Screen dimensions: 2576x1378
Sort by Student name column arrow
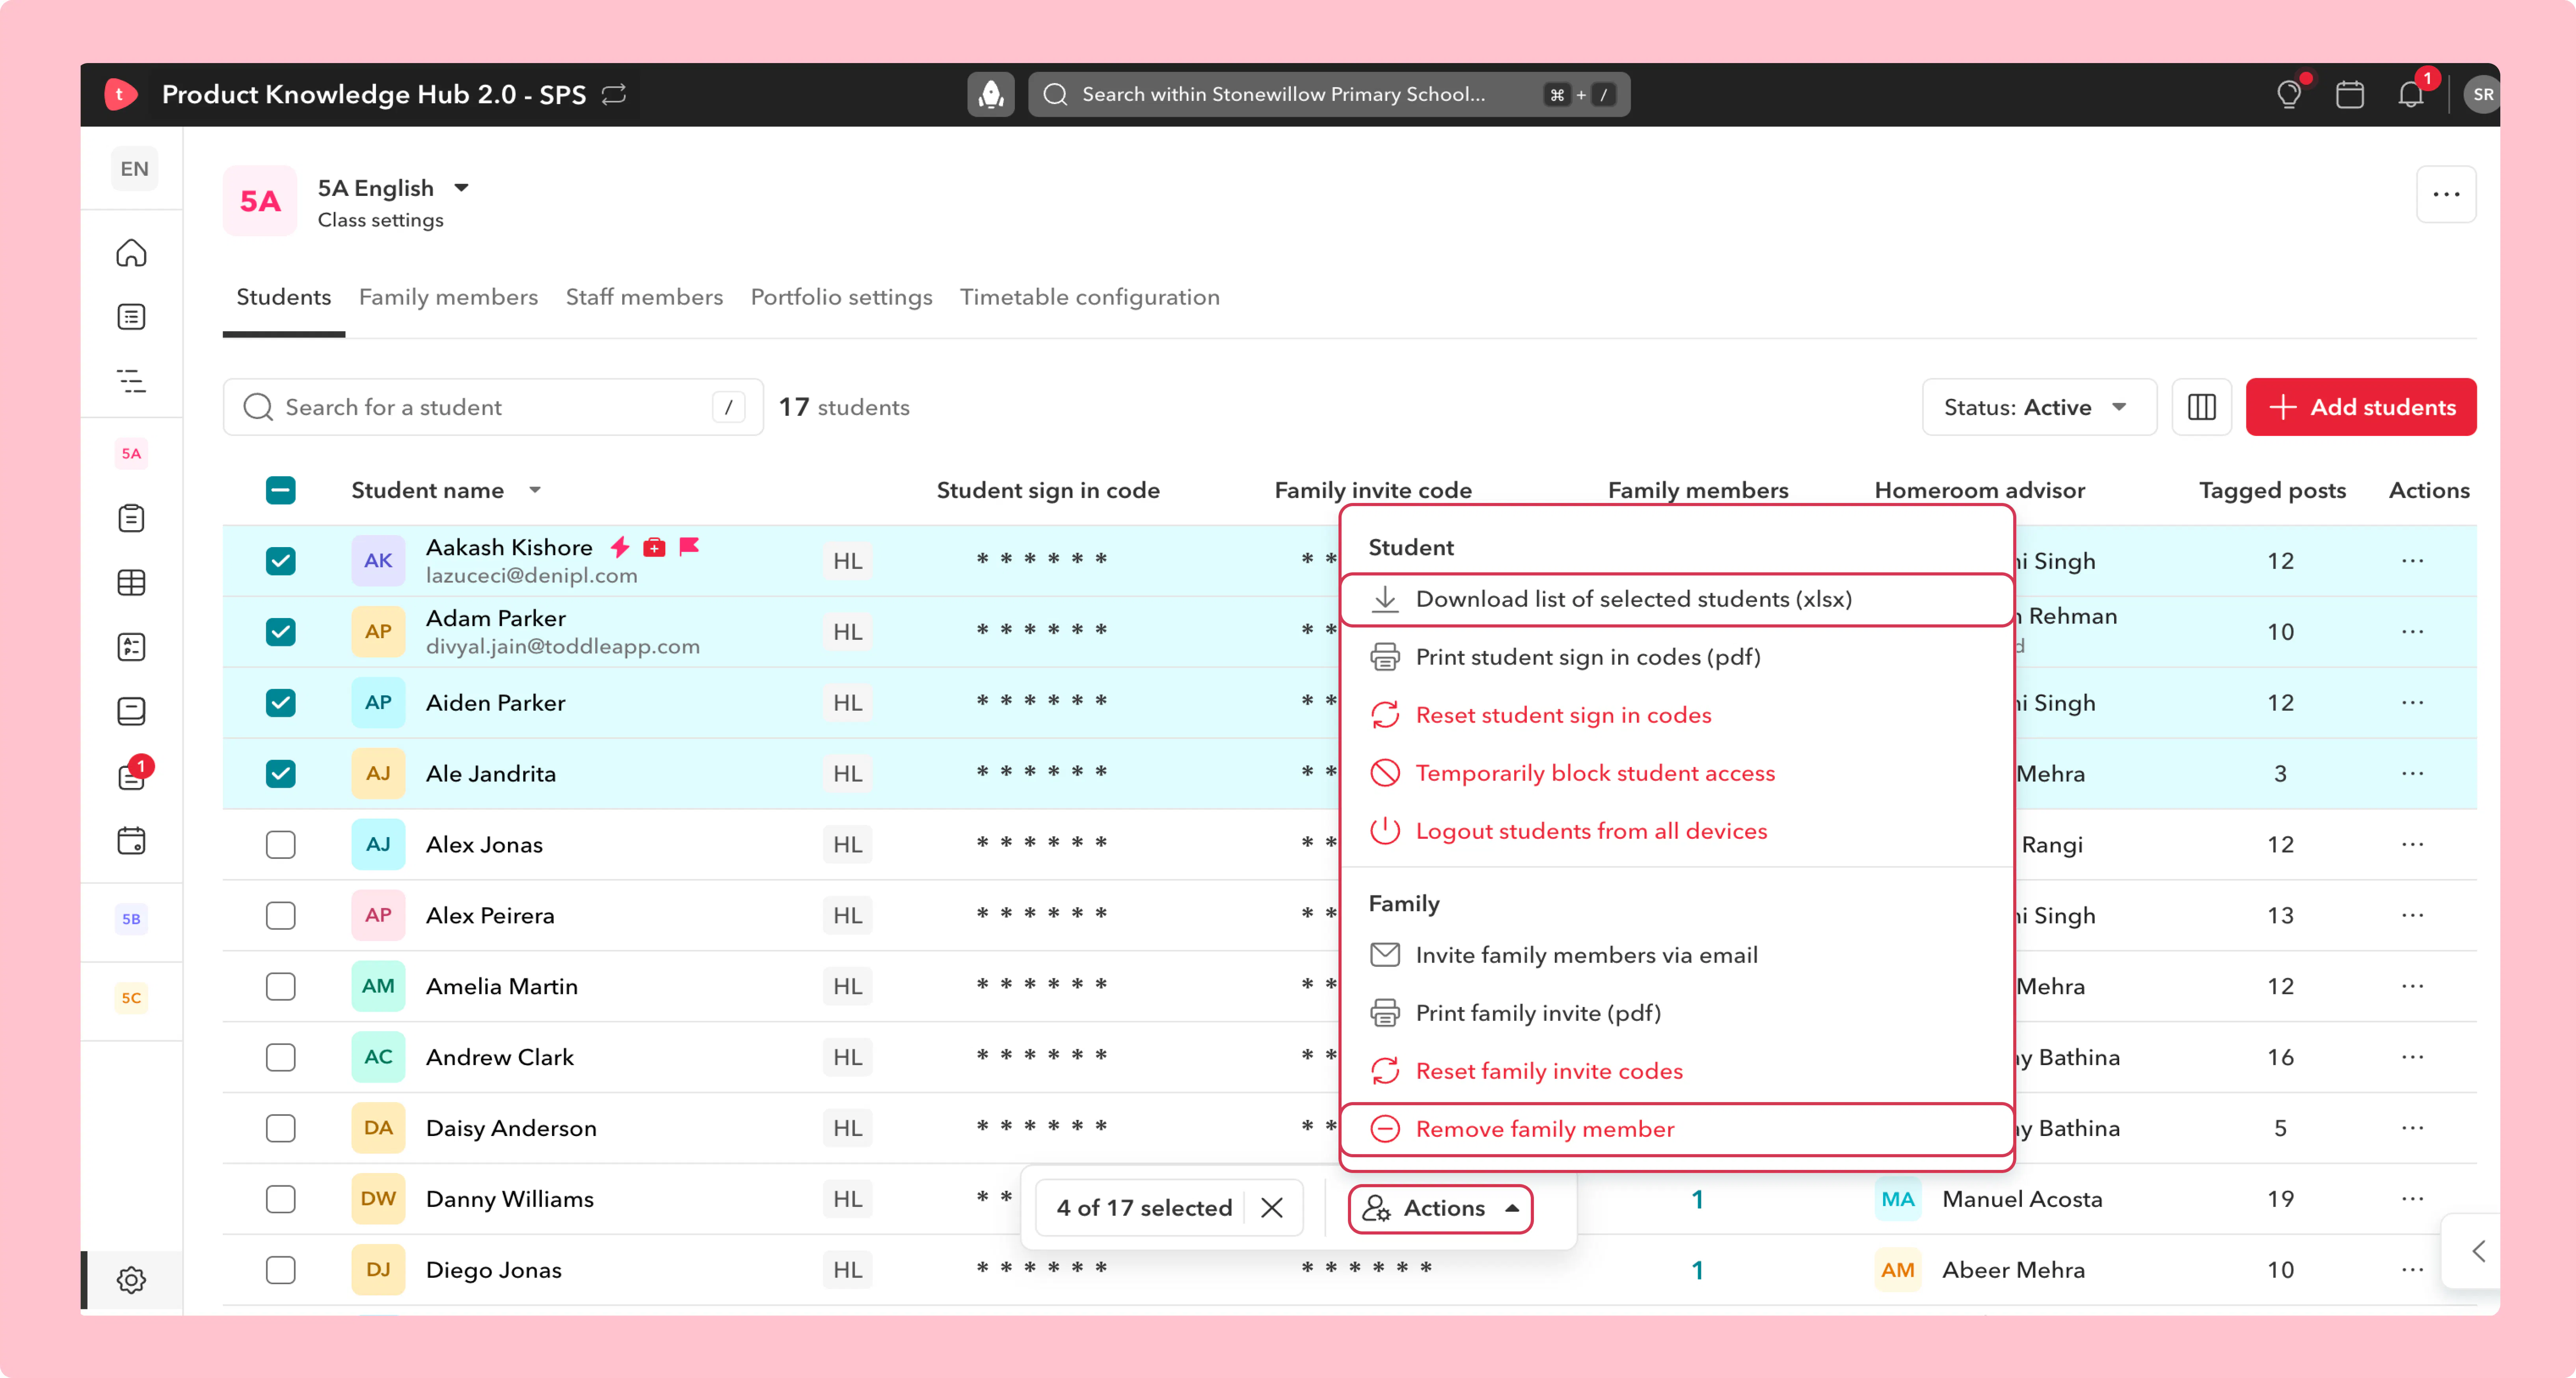pos(535,490)
